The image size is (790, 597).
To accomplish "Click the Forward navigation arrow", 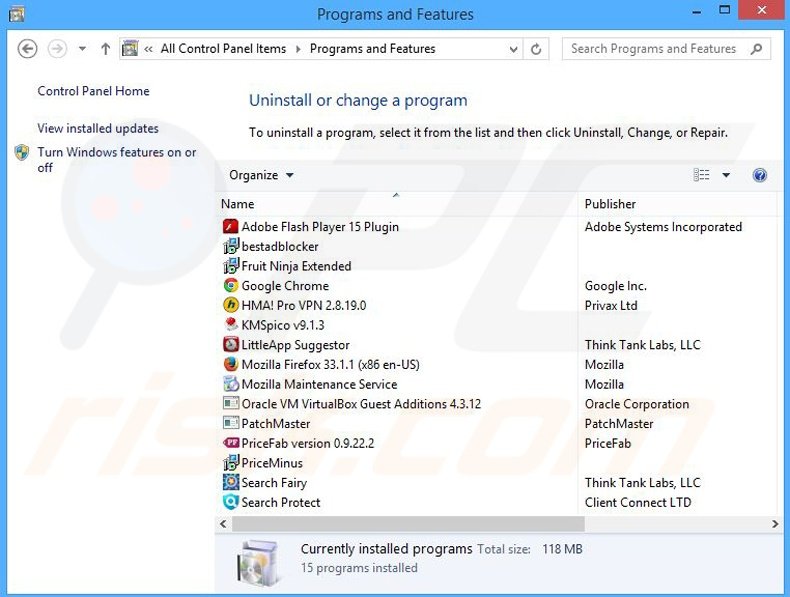I will click(x=57, y=49).
